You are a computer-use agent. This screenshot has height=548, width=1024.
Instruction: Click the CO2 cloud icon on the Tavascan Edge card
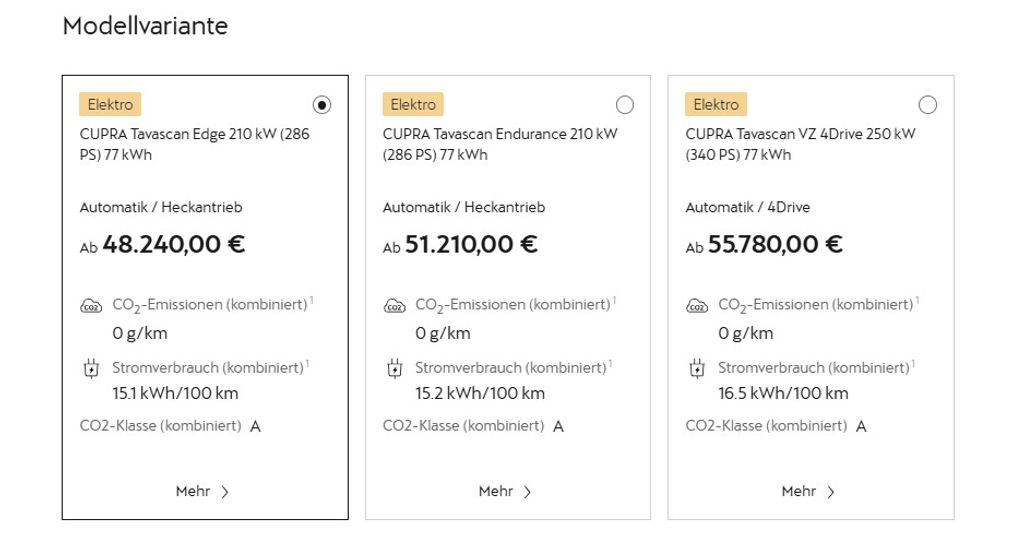[x=91, y=306]
